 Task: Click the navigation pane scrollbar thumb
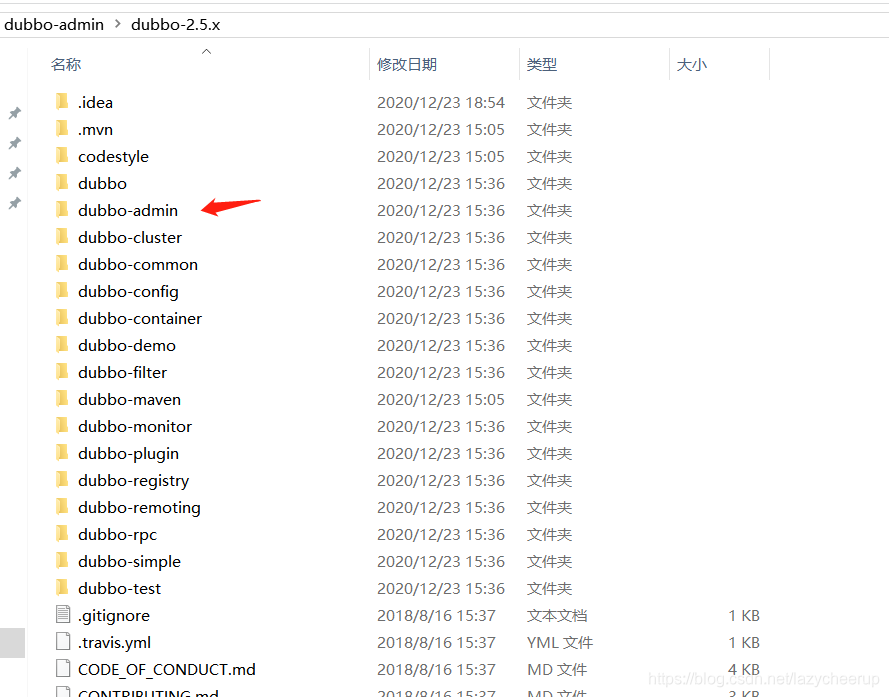tap(12, 643)
